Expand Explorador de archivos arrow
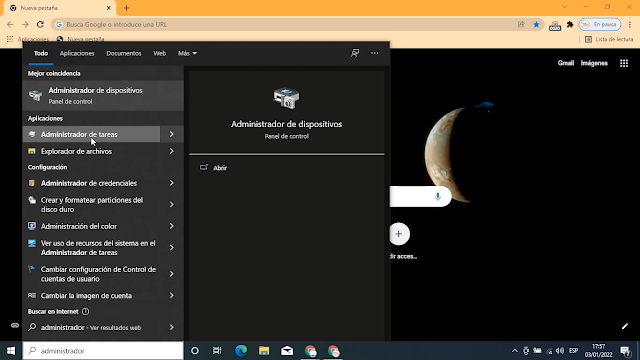 (x=172, y=151)
